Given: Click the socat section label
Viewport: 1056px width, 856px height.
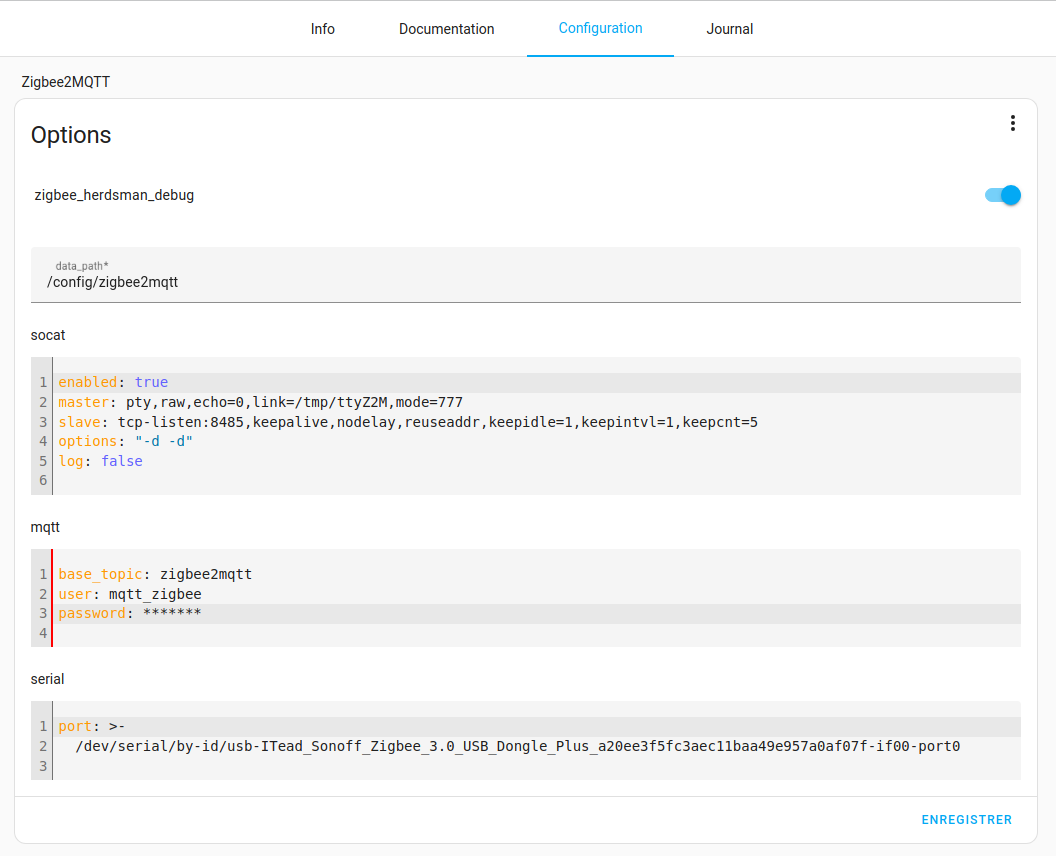Looking at the screenshot, I should click(x=48, y=335).
